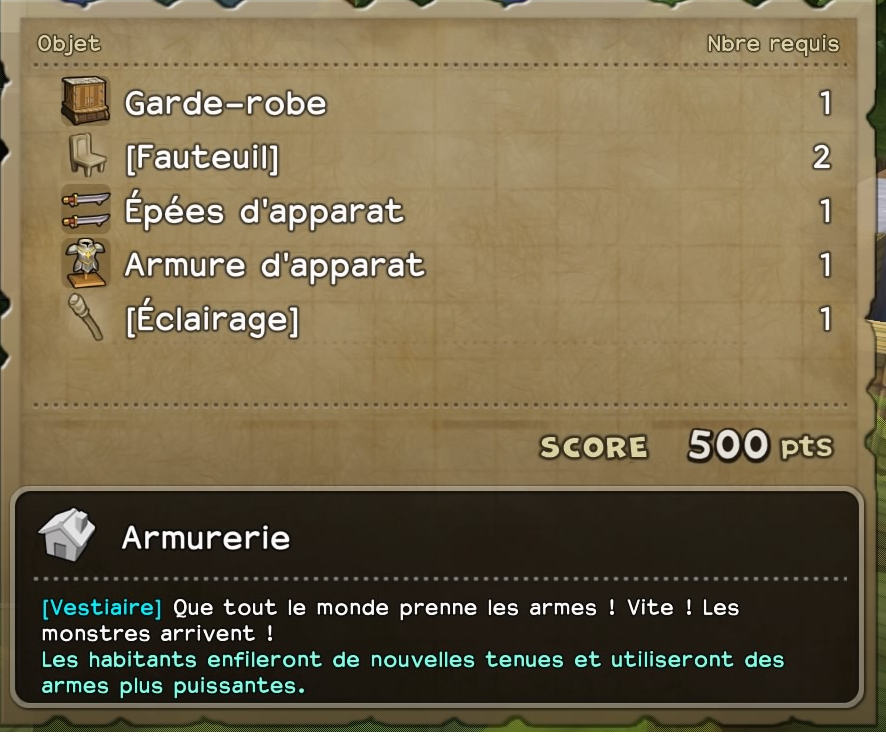The width and height of the screenshot is (886, 736).
Task: Select the Fauteuil chair icon
Action: (x=86, y=155)
